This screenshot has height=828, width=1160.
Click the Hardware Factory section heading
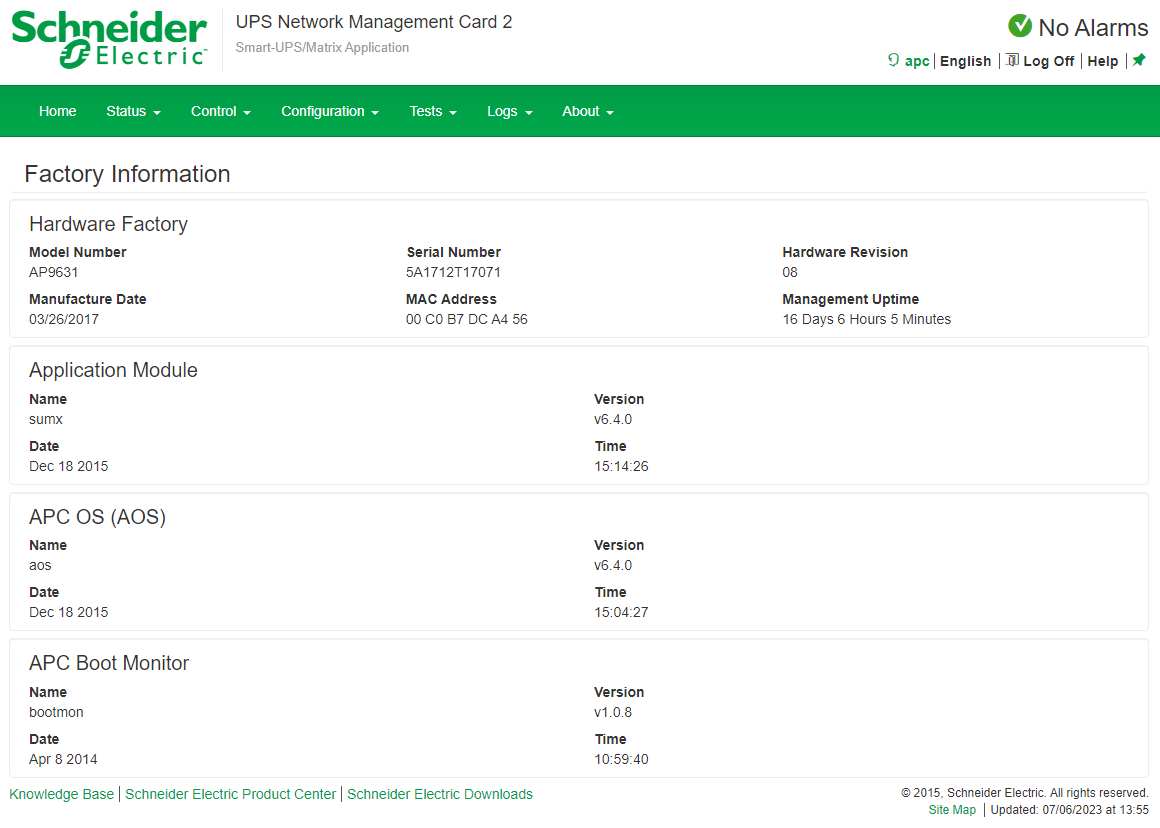(108, 224)
